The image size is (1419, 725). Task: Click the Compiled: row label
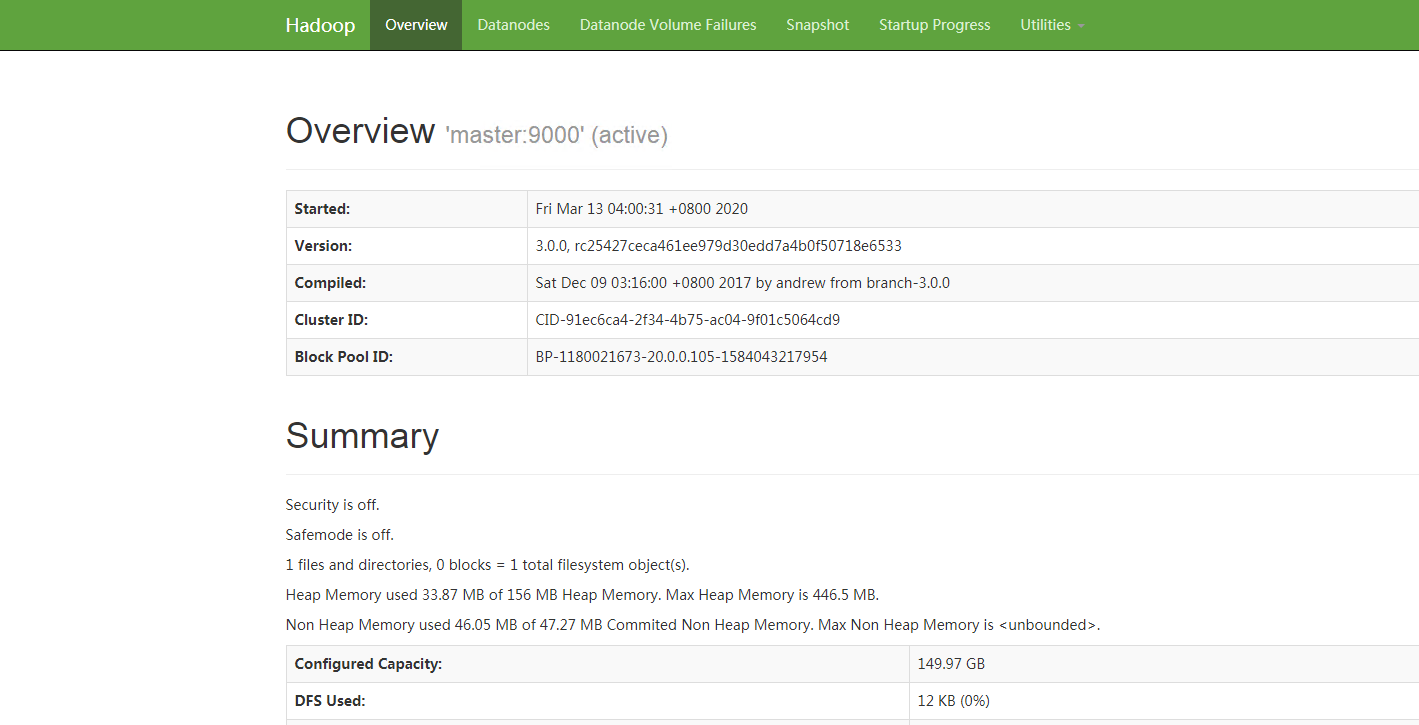click(330, 283)
